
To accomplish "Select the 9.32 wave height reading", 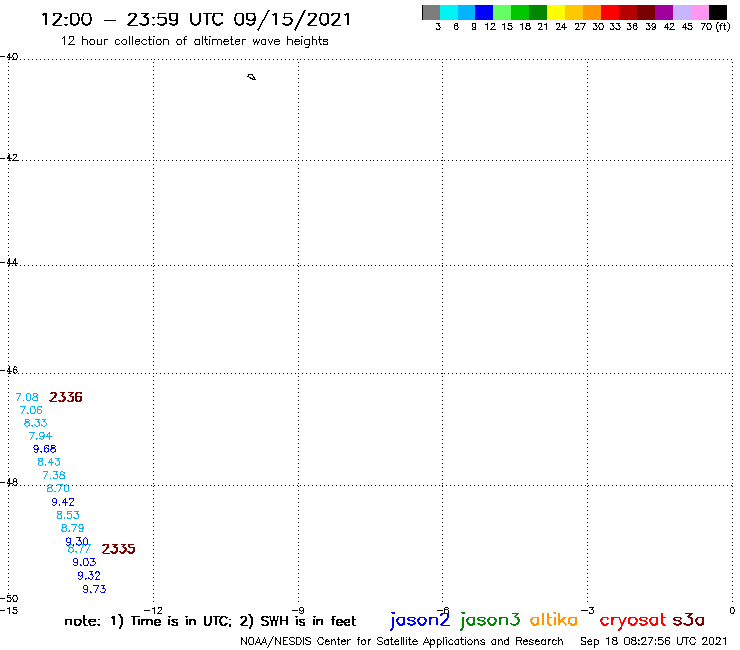I will 89,575.
